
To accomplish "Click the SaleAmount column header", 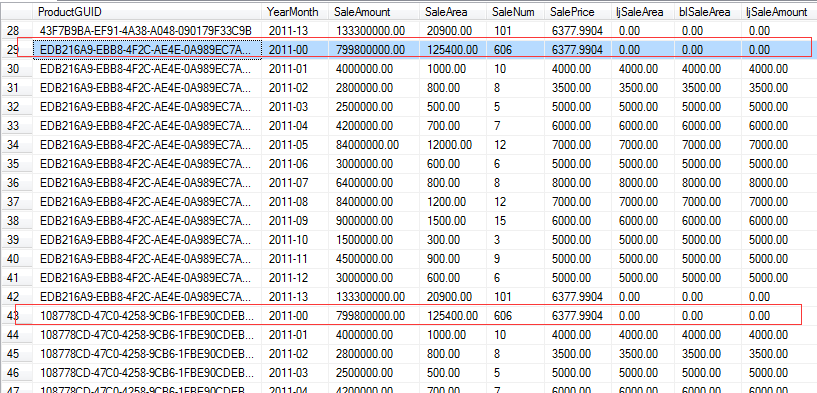I will tap(374, 11).
